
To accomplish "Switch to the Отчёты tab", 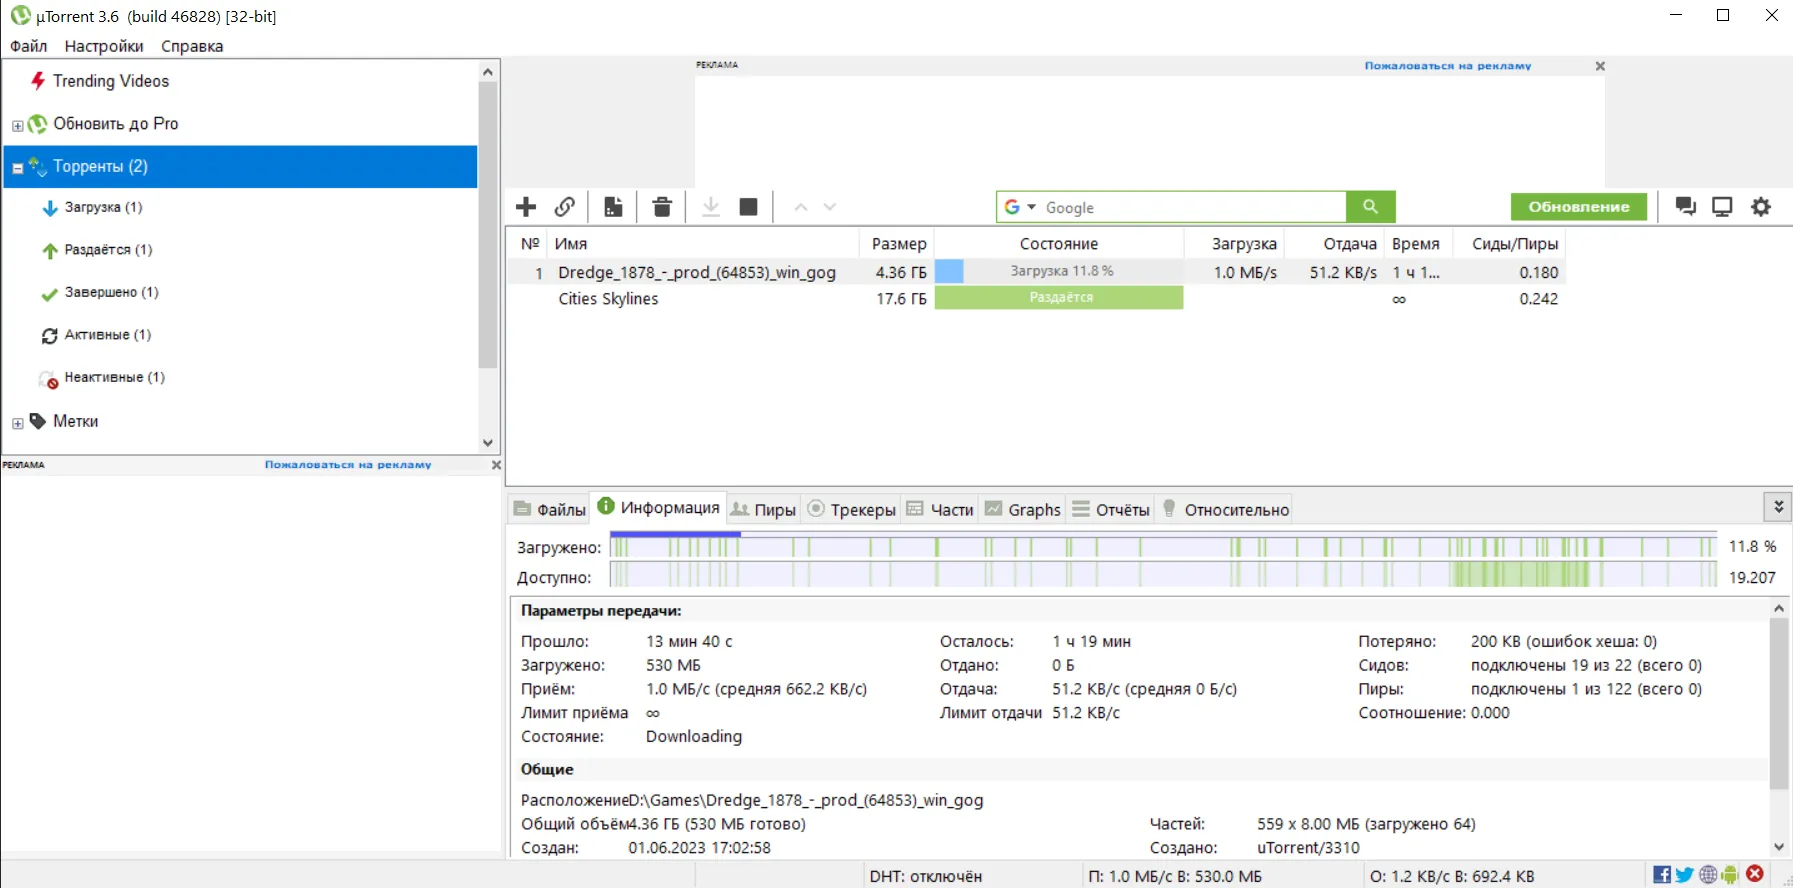I will [1111, 509].
